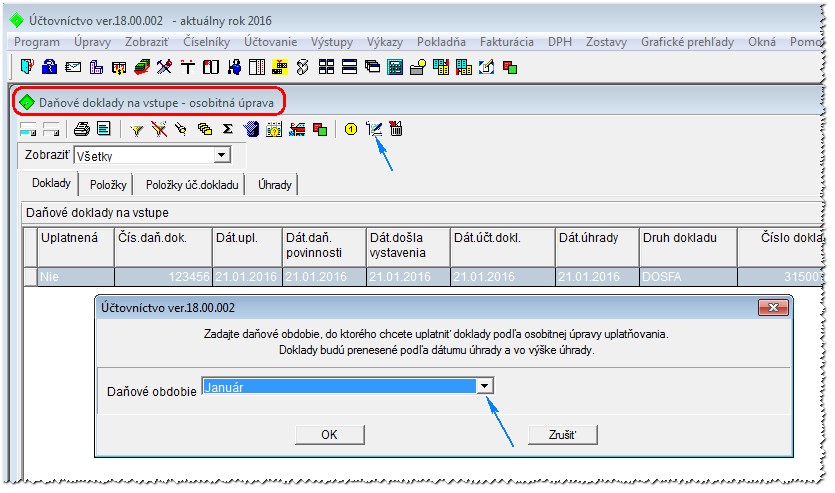
Task: Switch to the Položky úč.dokladu tab
Action: [x=192, y=185]
